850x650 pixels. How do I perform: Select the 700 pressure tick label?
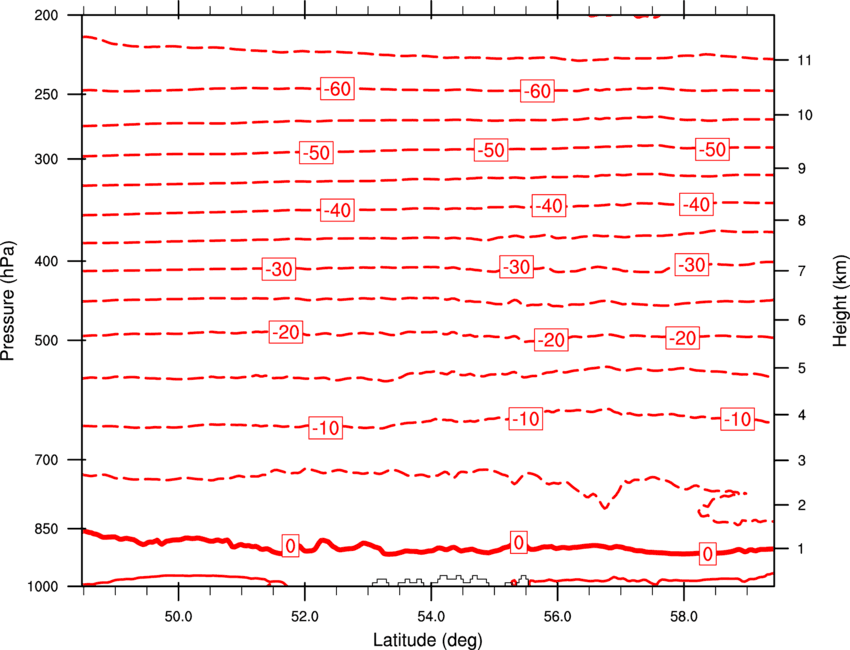coord(46,460)
